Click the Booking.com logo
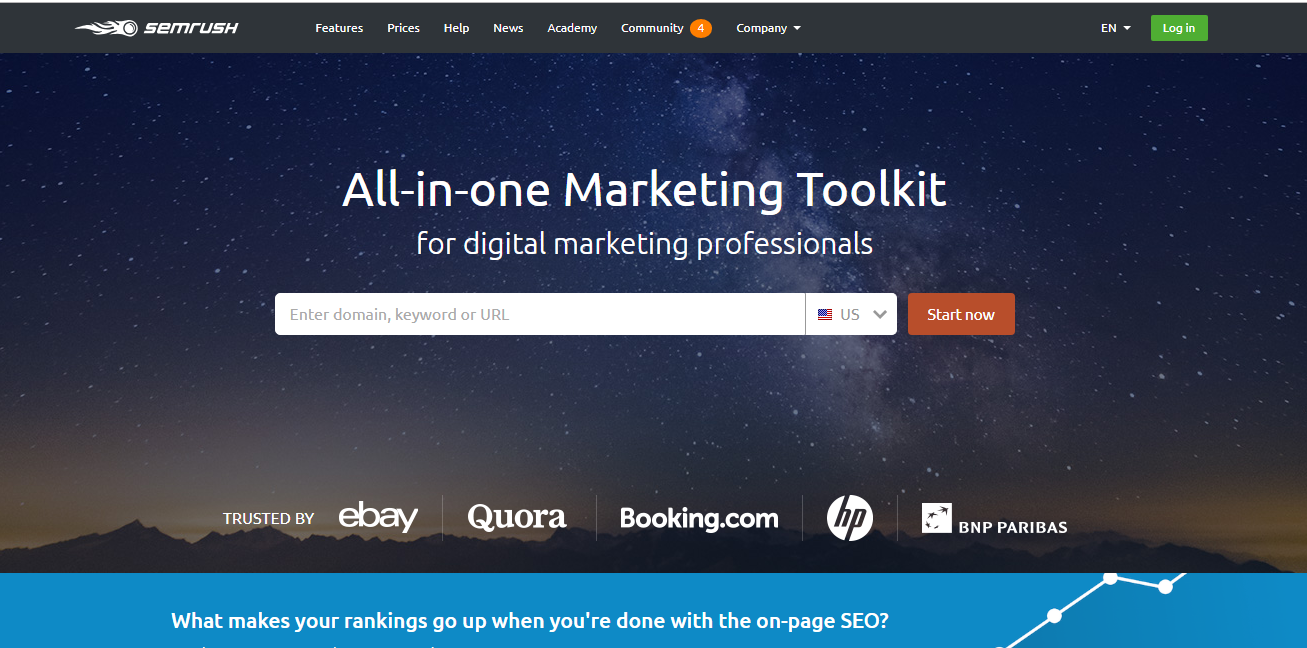This screenshot has height=648, width=1307. click(x=699, y=518)
